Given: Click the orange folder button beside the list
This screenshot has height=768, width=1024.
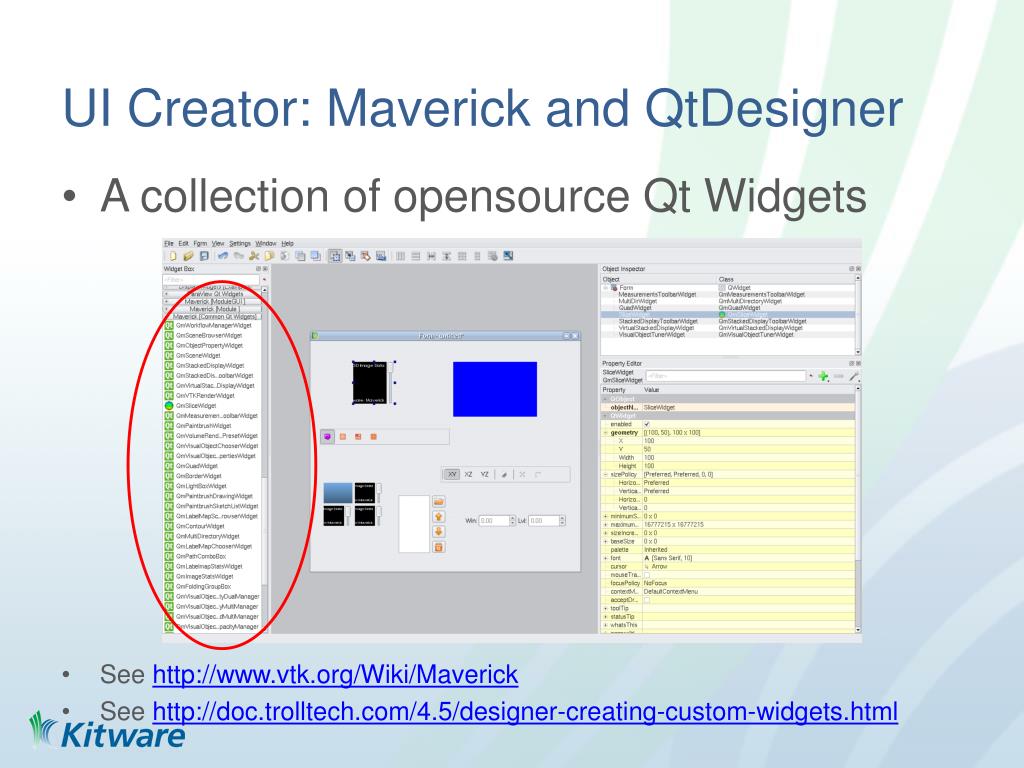Looking at the screenshot, I should point(439,502).
